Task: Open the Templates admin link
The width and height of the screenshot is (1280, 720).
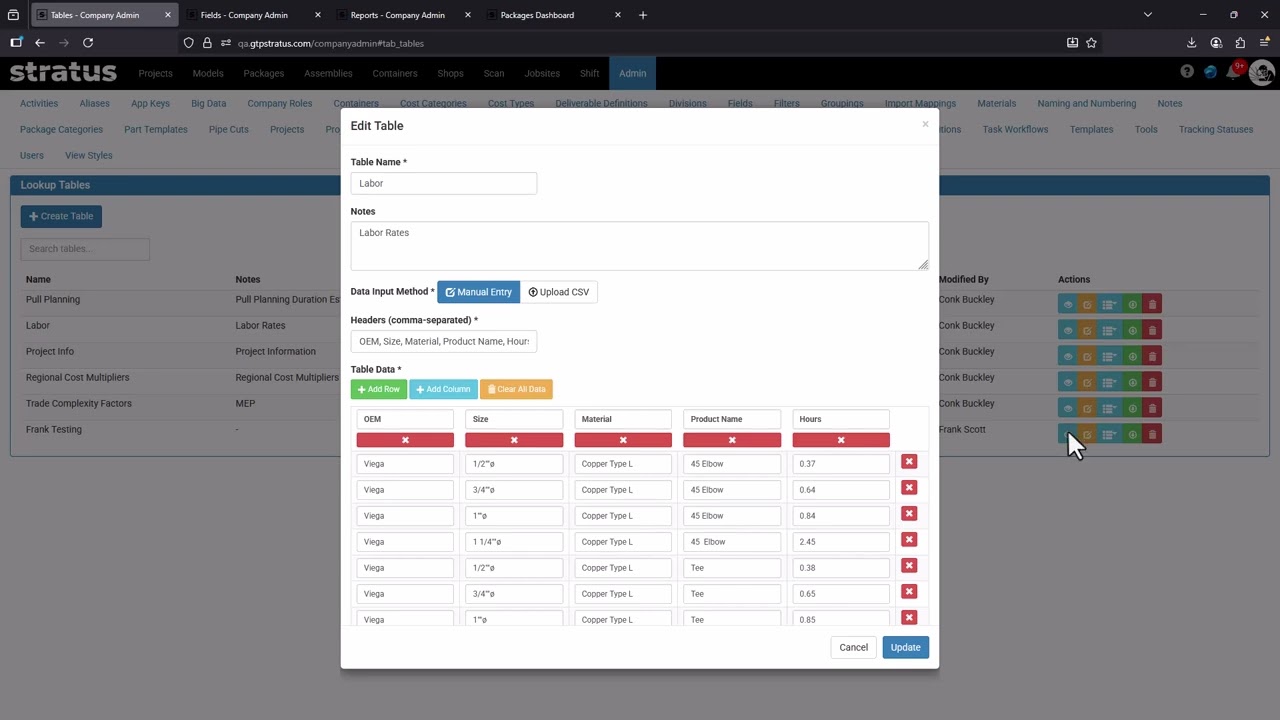Action: pos(1091,129)
